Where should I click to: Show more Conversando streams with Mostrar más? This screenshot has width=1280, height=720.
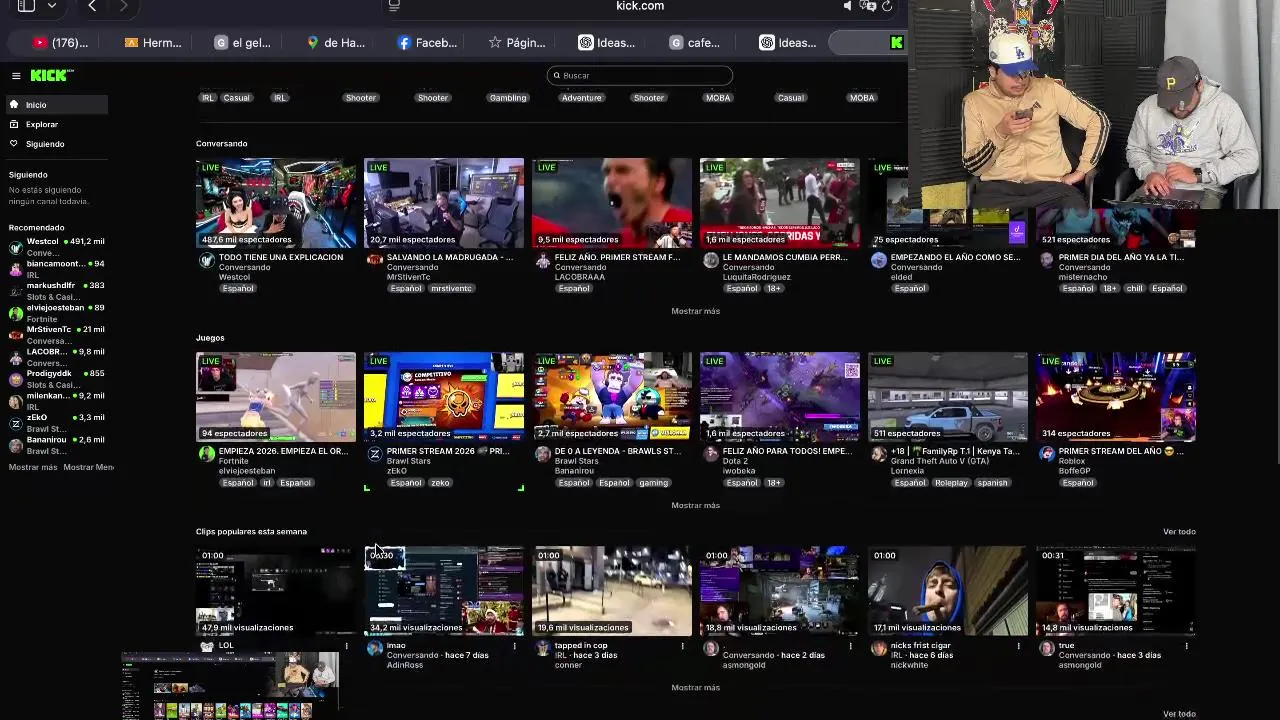click(696, 311)
